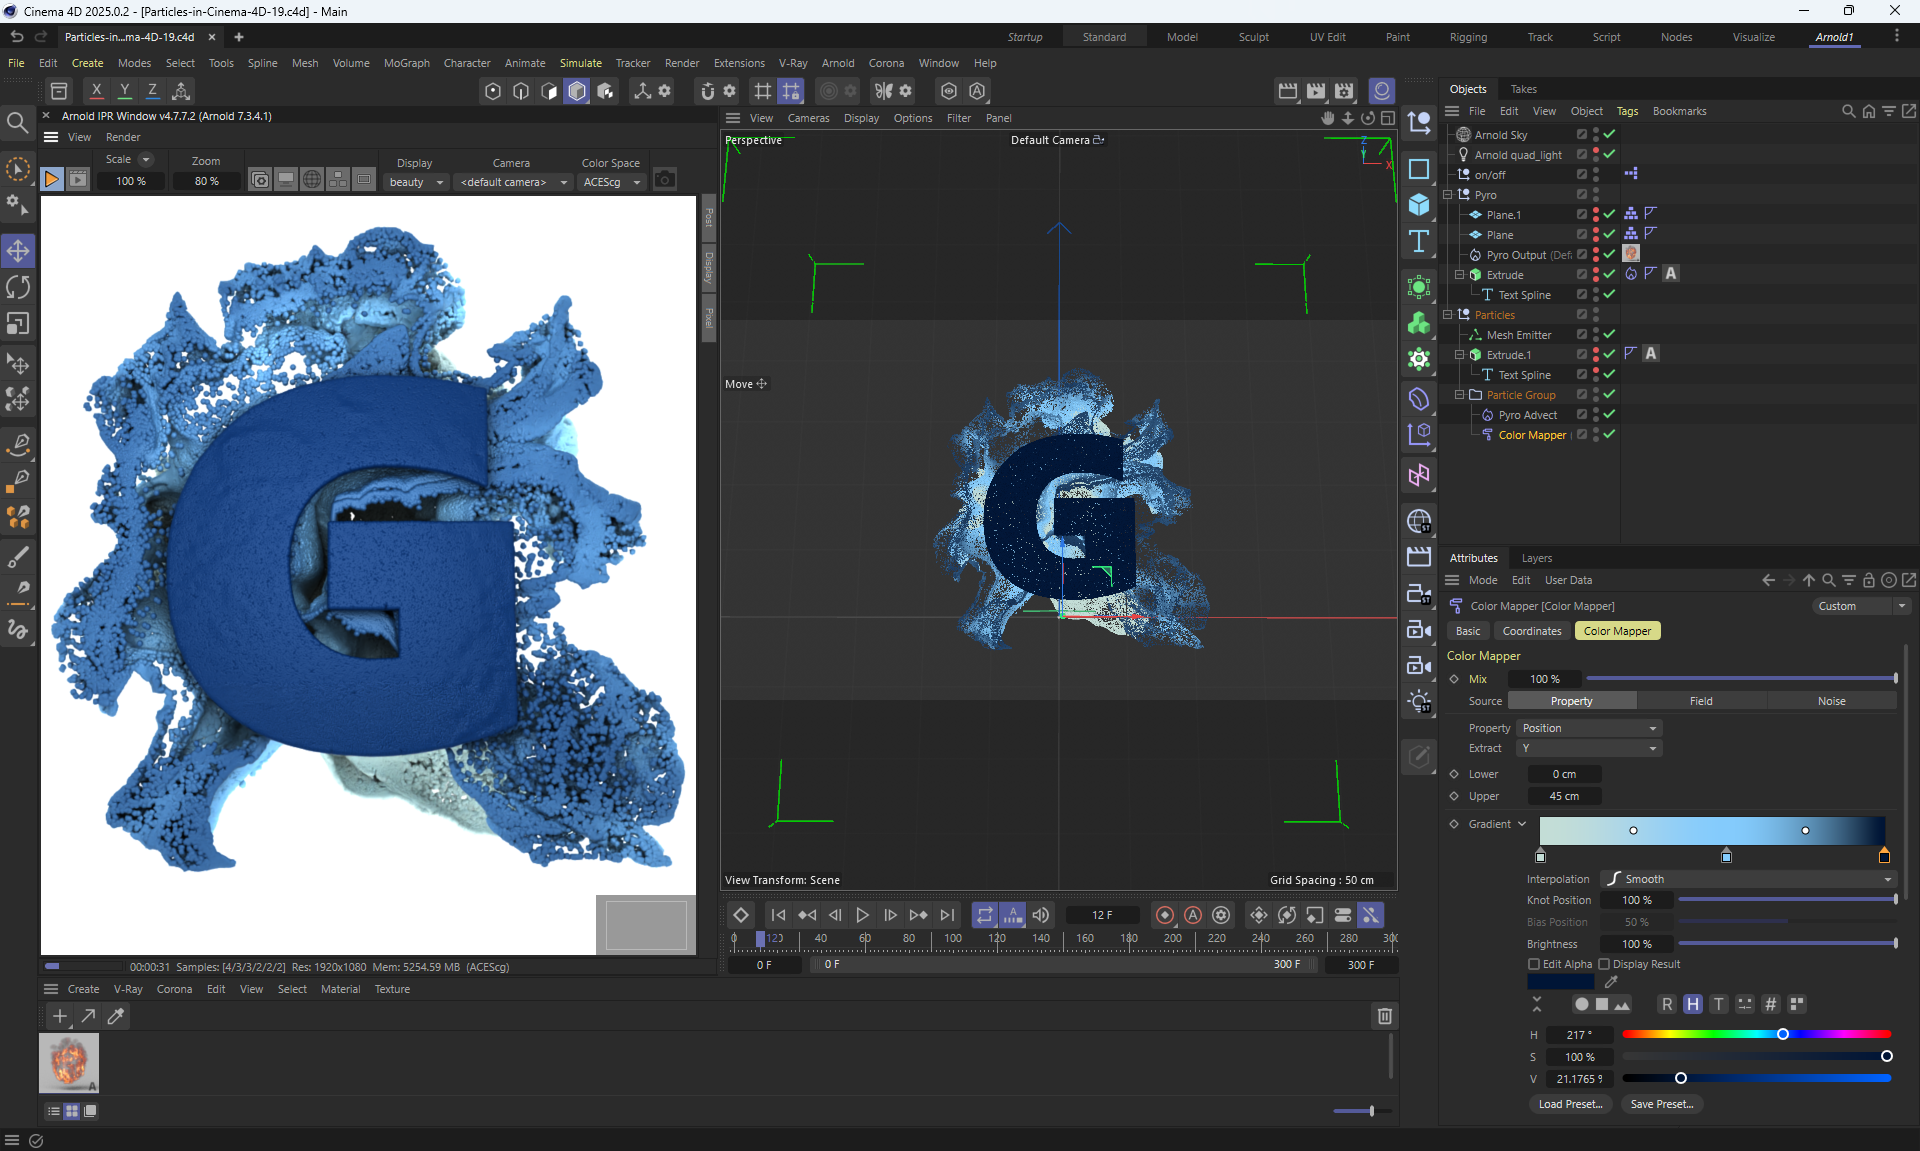Select Field as the Source
The image size is (1920, 1151).
tap(1701, 701)
